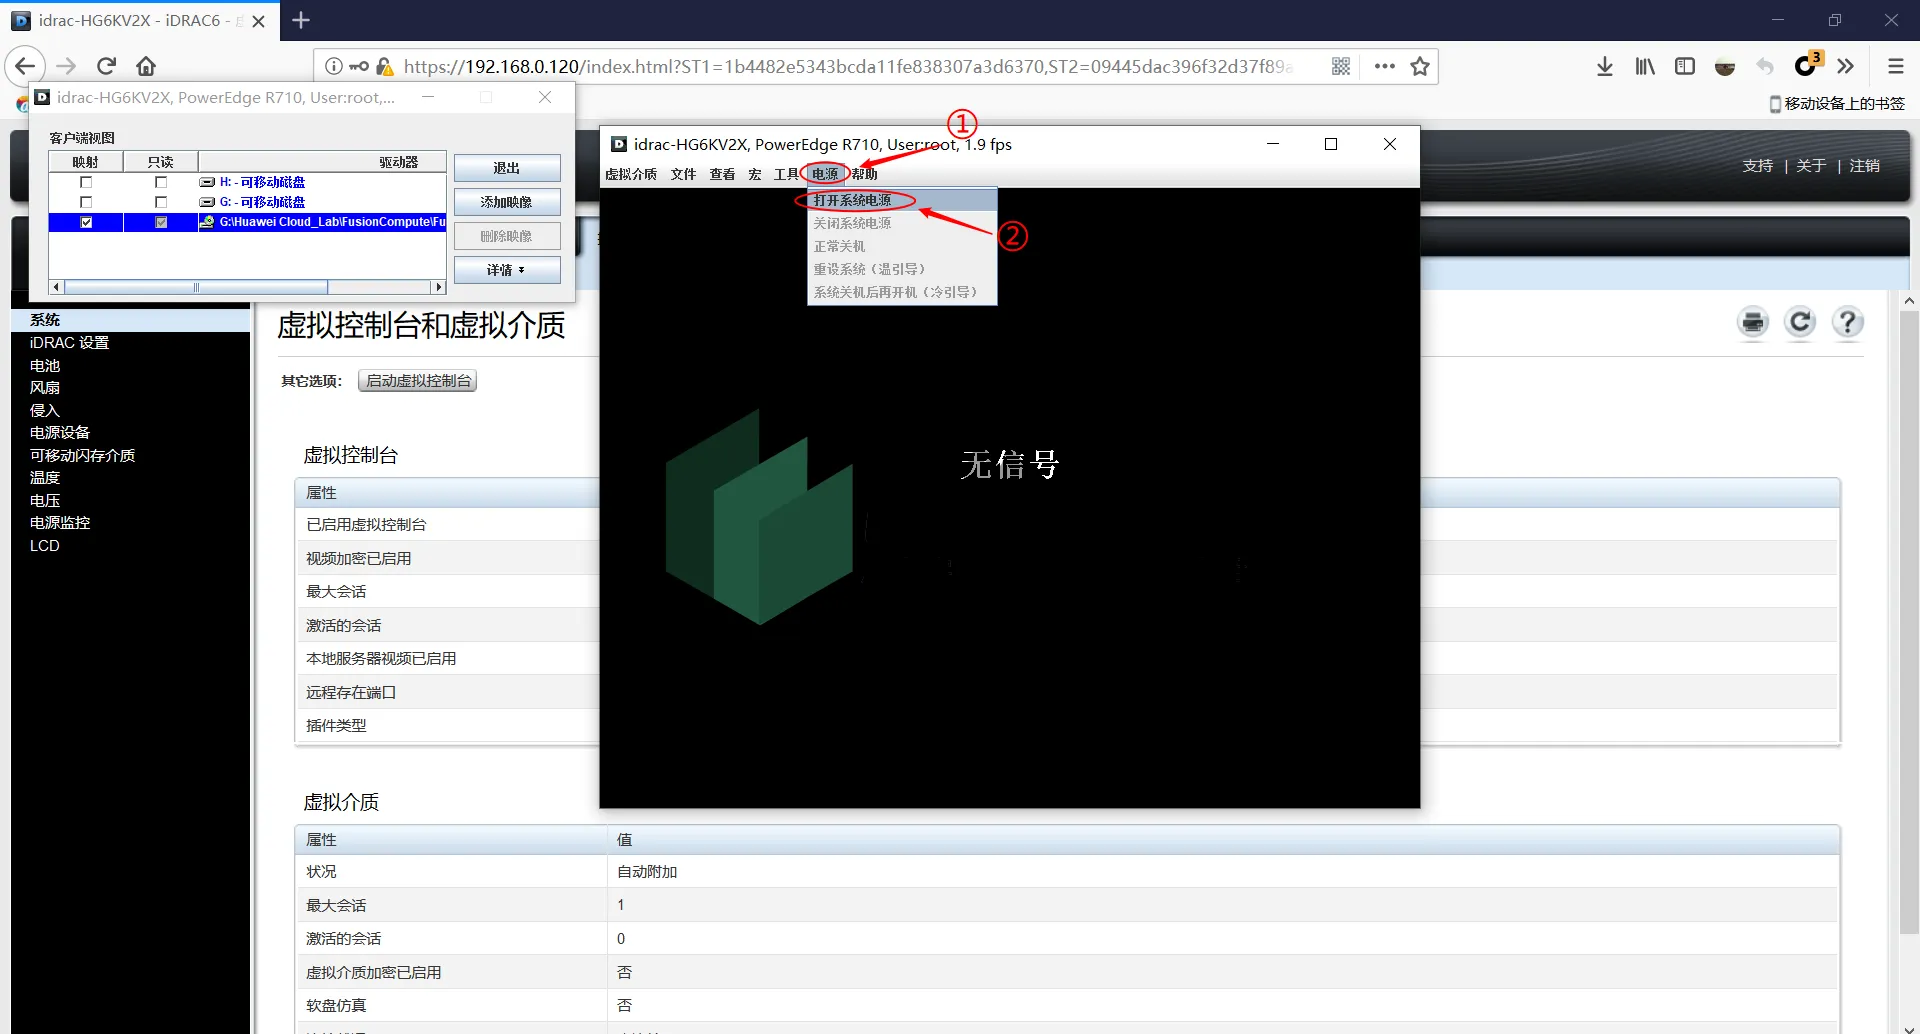Select 电源设备 in sidebar

coord(60,433)
